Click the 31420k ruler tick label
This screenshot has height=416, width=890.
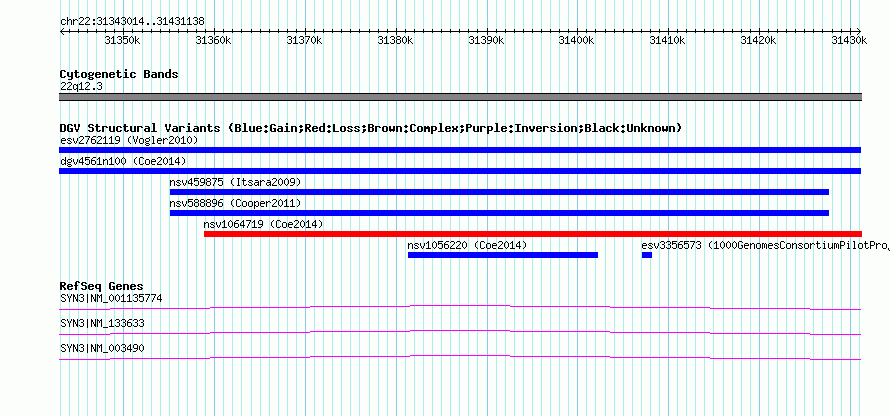pos(758,40)
